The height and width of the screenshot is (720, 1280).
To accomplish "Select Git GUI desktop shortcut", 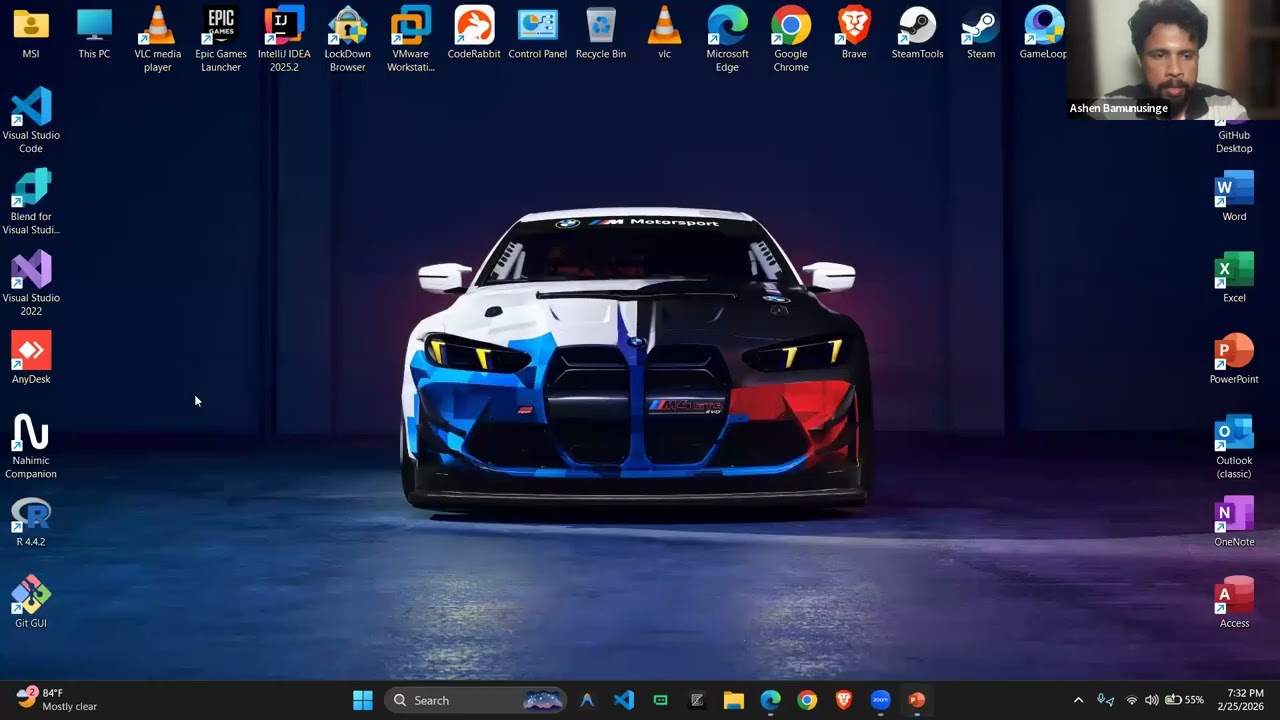I will pyautogui.click(x=31, y=603).
